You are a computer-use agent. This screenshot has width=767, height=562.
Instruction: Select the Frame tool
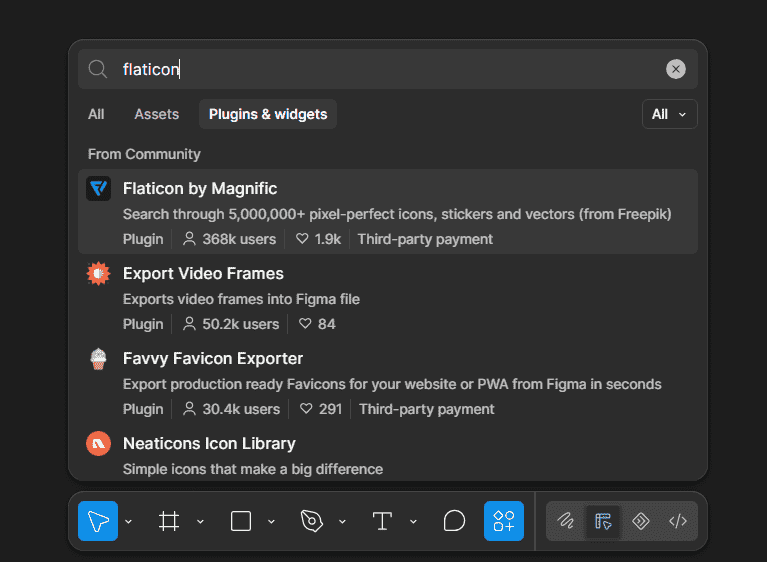point(169,521)
